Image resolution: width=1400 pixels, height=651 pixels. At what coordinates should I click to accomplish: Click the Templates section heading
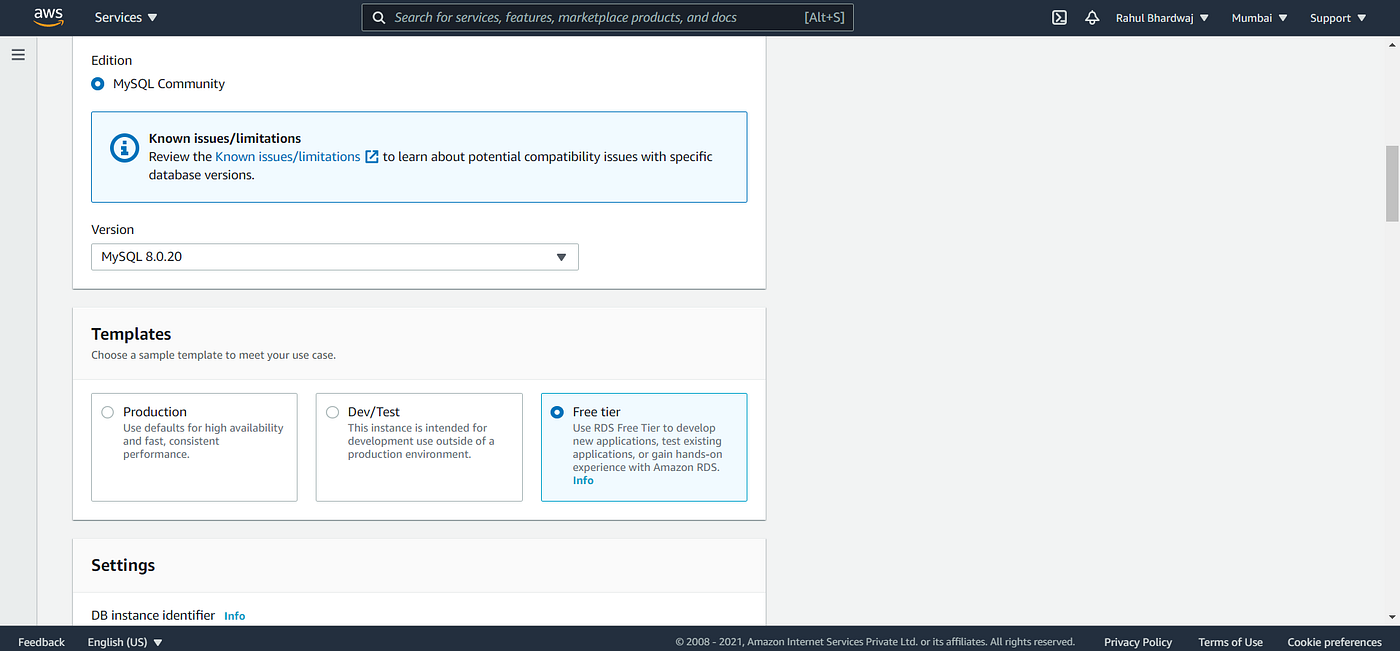coord(131,334)
